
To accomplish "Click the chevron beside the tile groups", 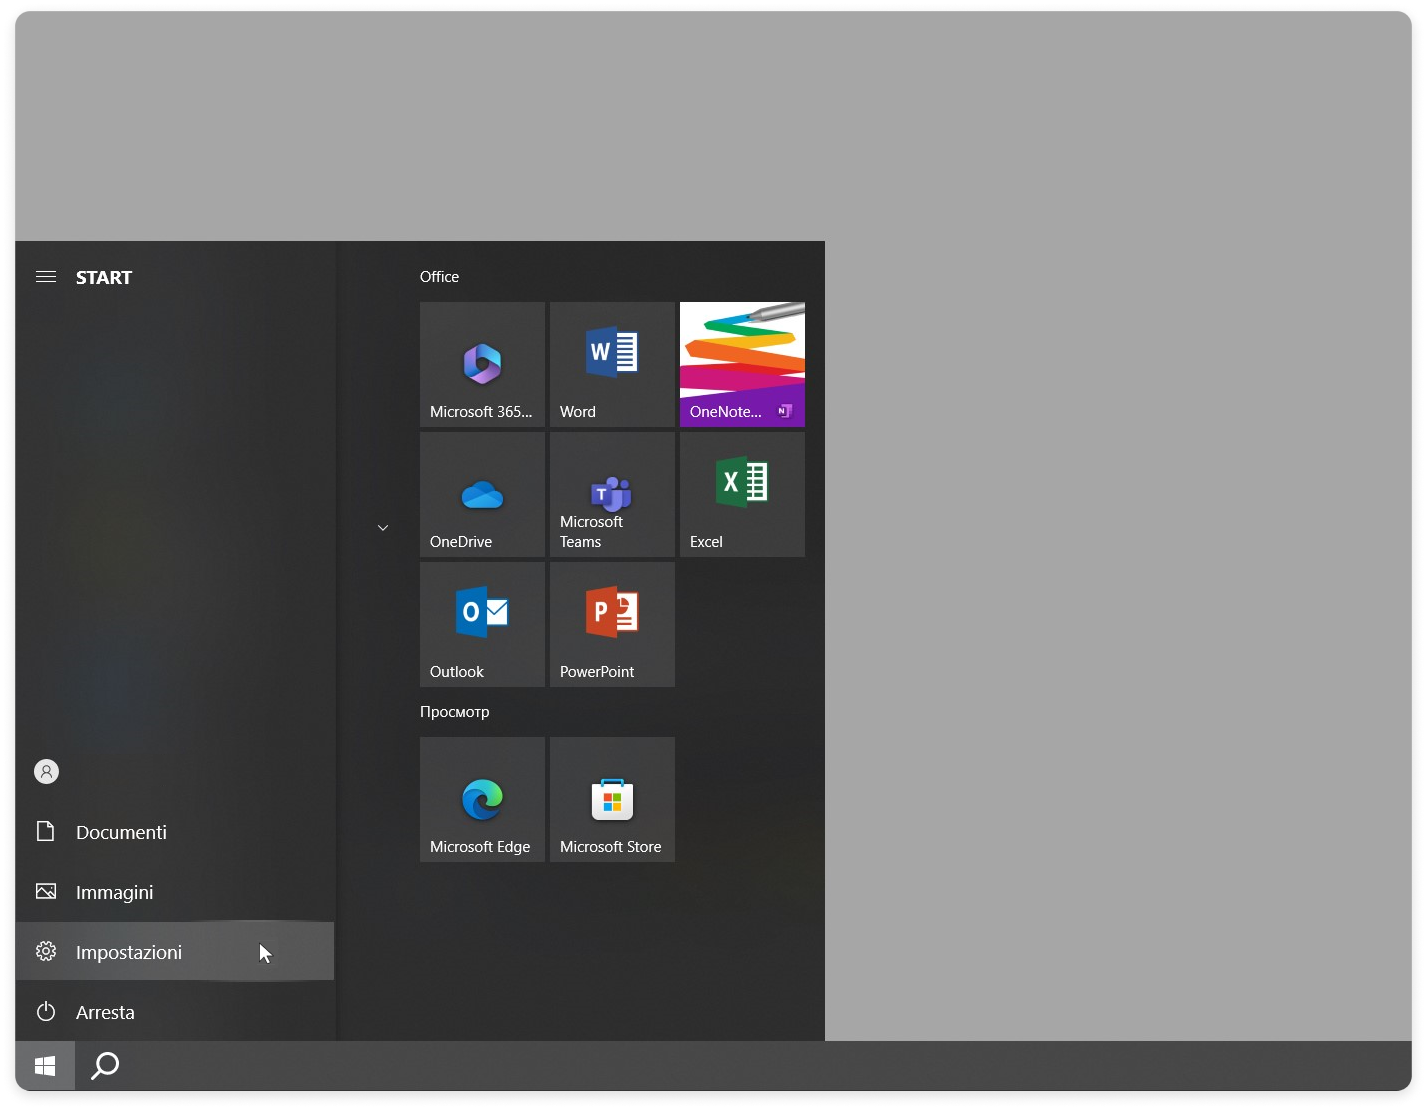I will [383, 527].
